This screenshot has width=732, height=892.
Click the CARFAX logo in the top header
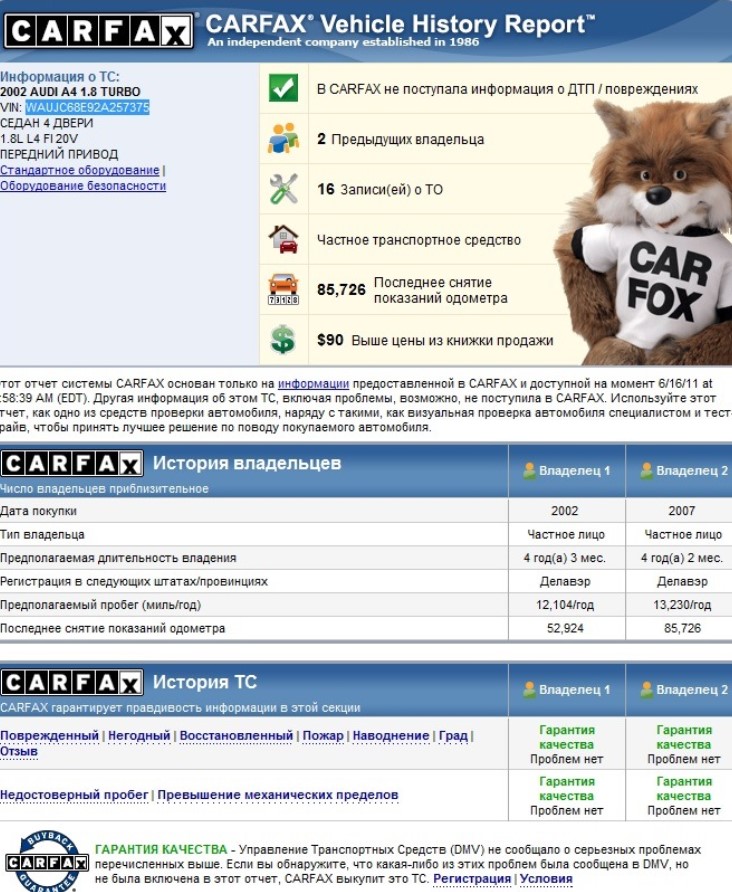pos(98,30)
